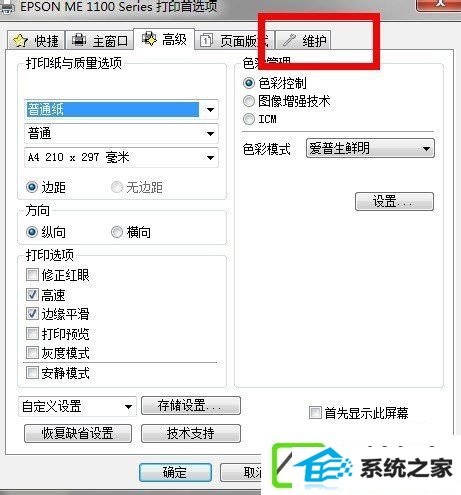Switch to the 主窗口 tab
Image resolution: width=461 pixels, height=495 pixels.
(100, 40)
